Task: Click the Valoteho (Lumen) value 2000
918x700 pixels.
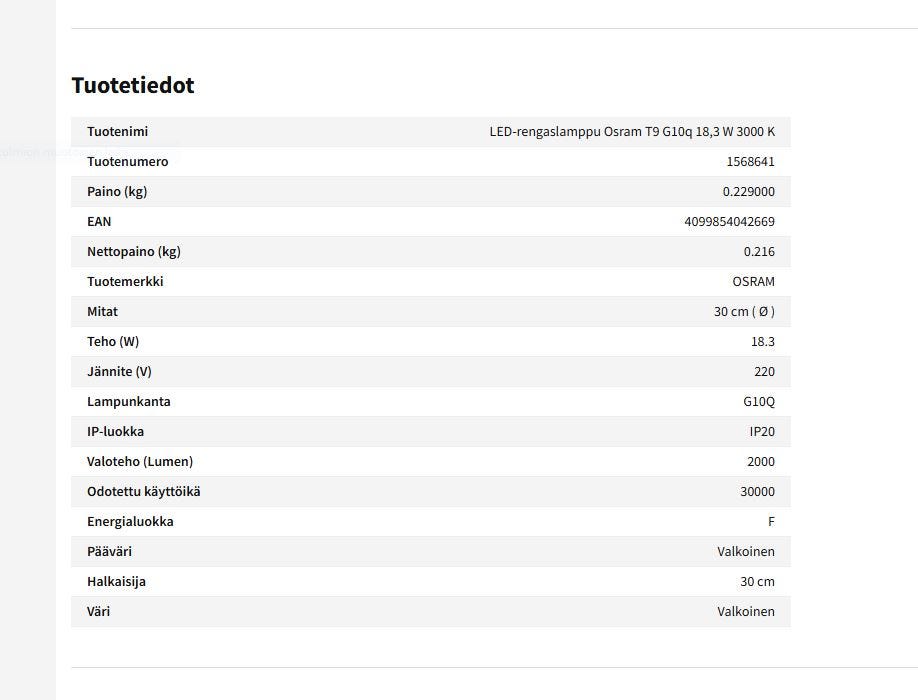Action: [760, 462]
